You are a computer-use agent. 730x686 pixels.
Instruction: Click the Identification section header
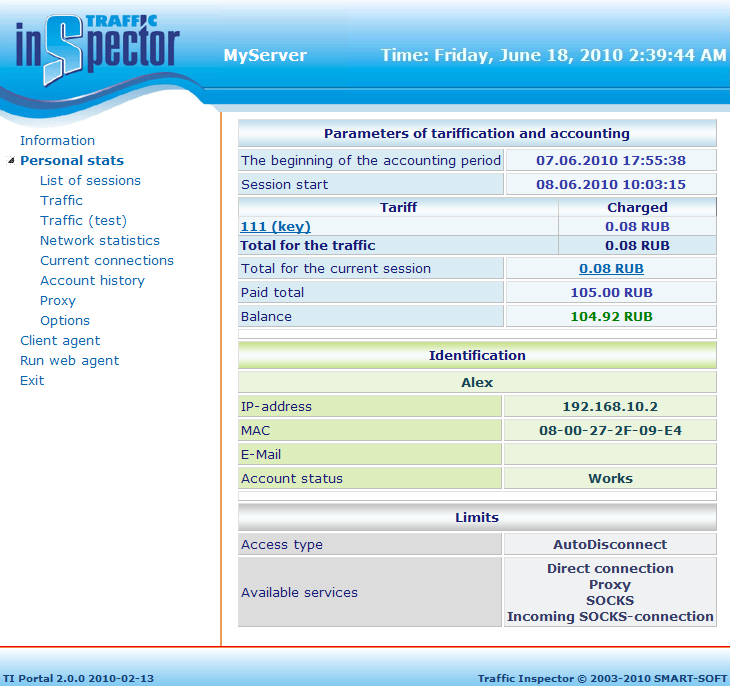477,355
